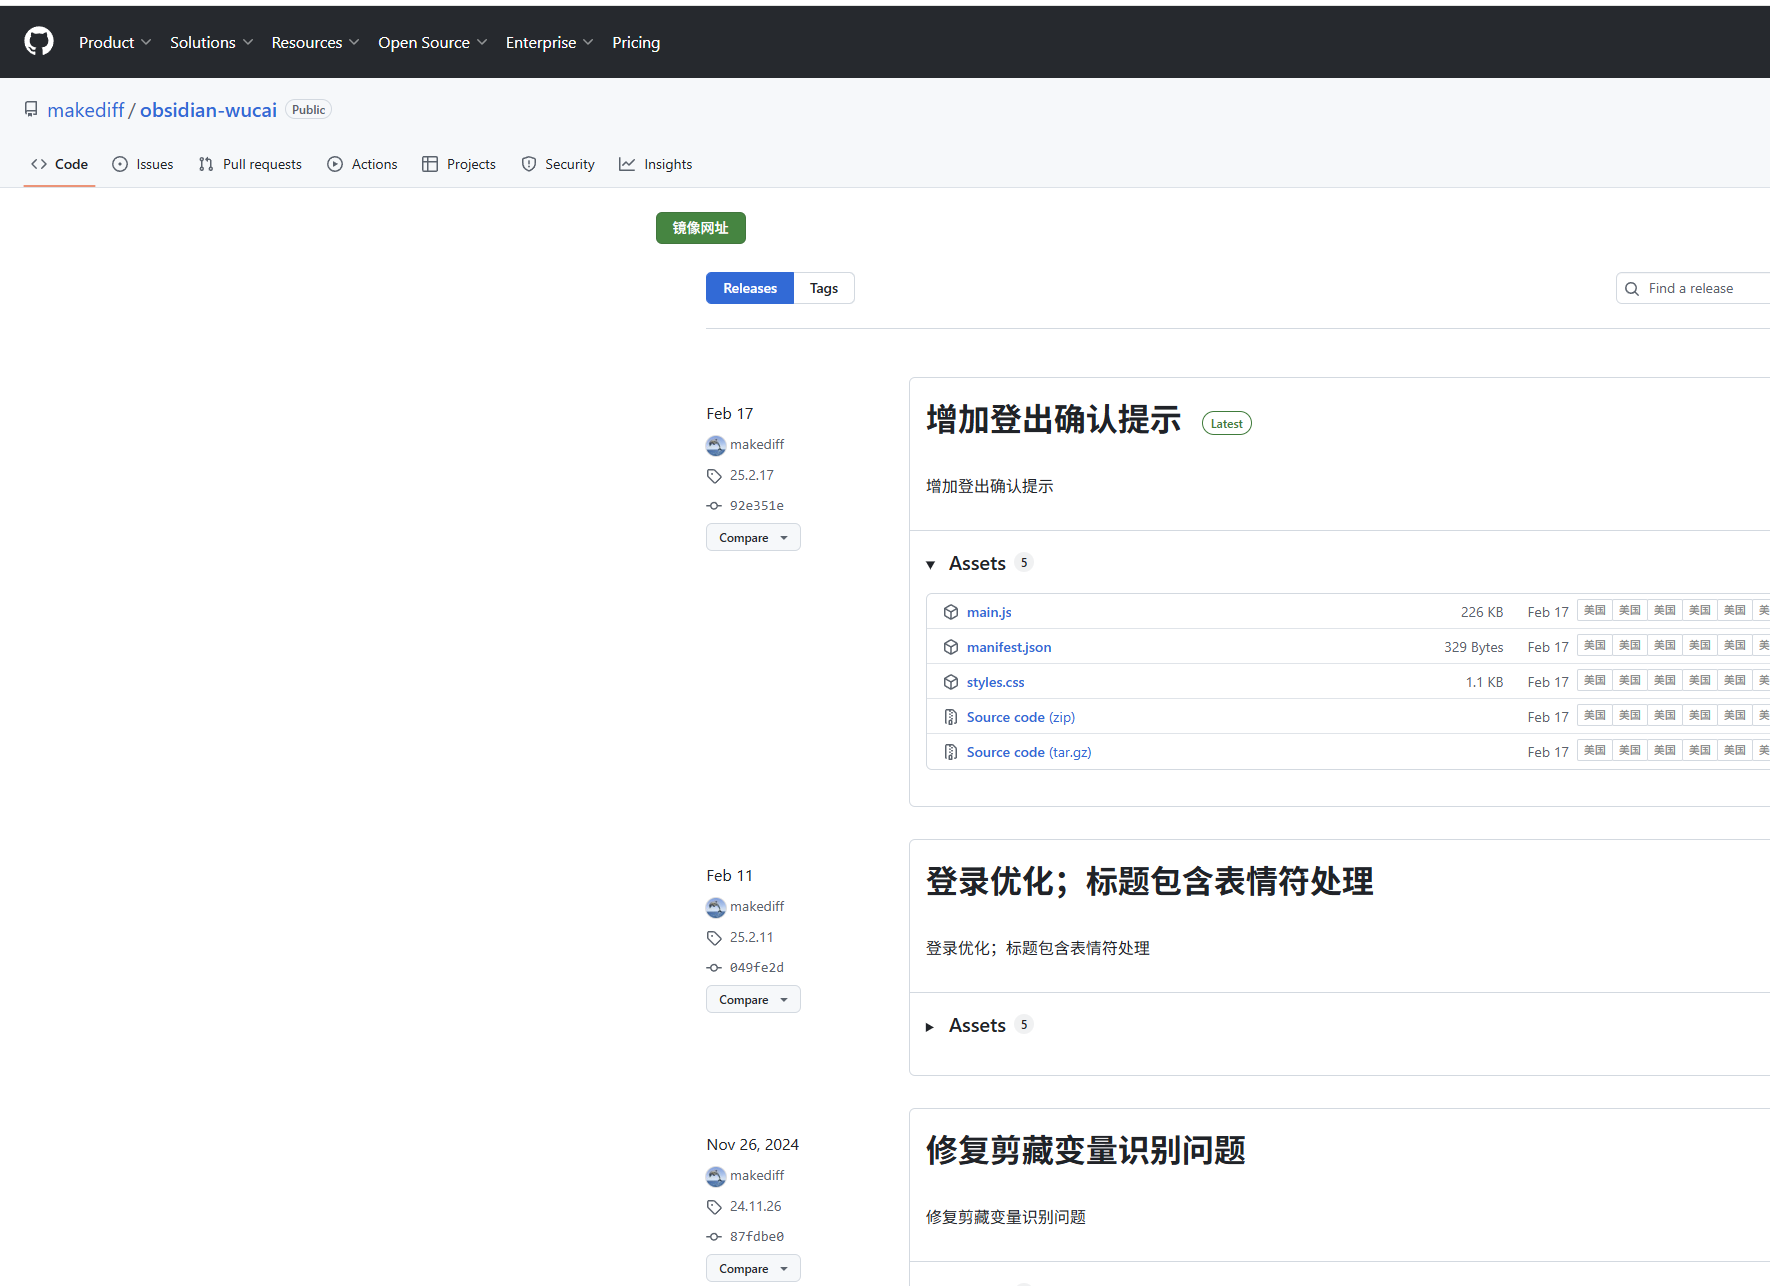
Task: Open the 增加登出确认提示 release title
Action: pyautogui.click(x=1053, y=419)
